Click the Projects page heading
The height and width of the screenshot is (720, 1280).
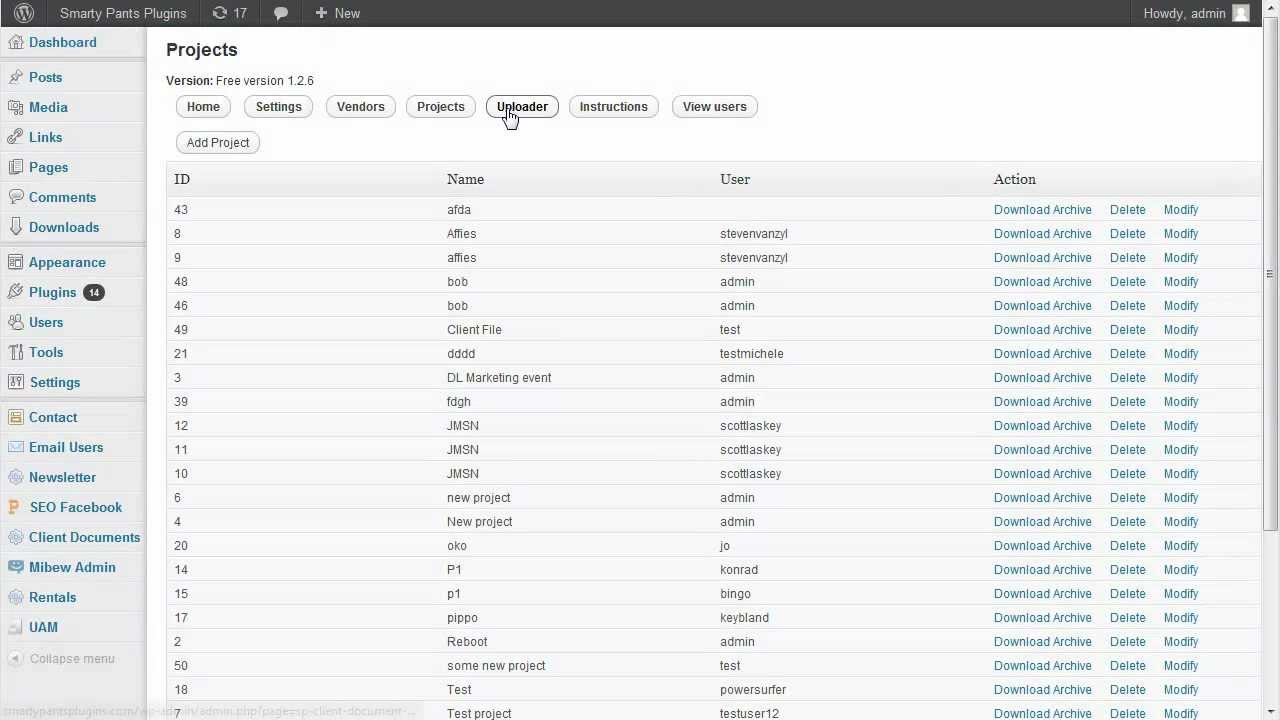coord(202,50)
